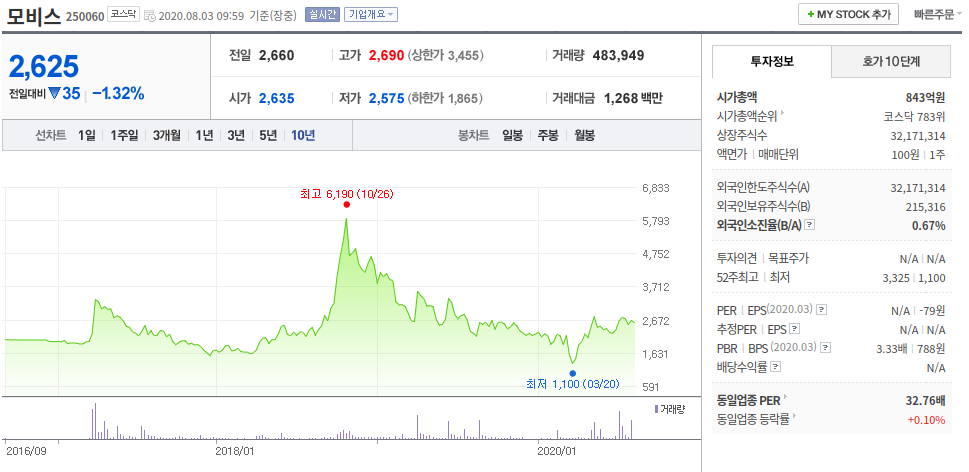This screenshot has width=969, height=472.
Task: Select the 10년 line chart period
Action: tap(303, 135)
